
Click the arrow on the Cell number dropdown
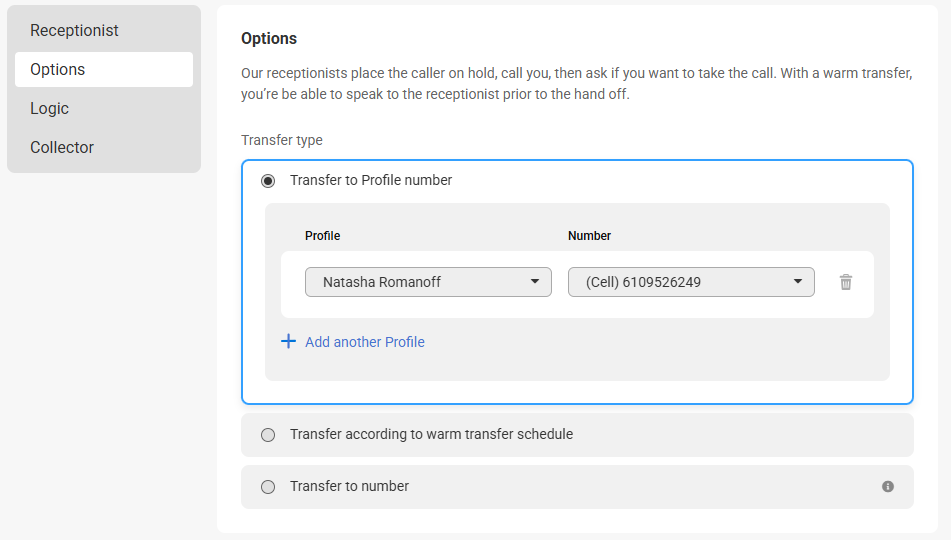click(798, 282)
